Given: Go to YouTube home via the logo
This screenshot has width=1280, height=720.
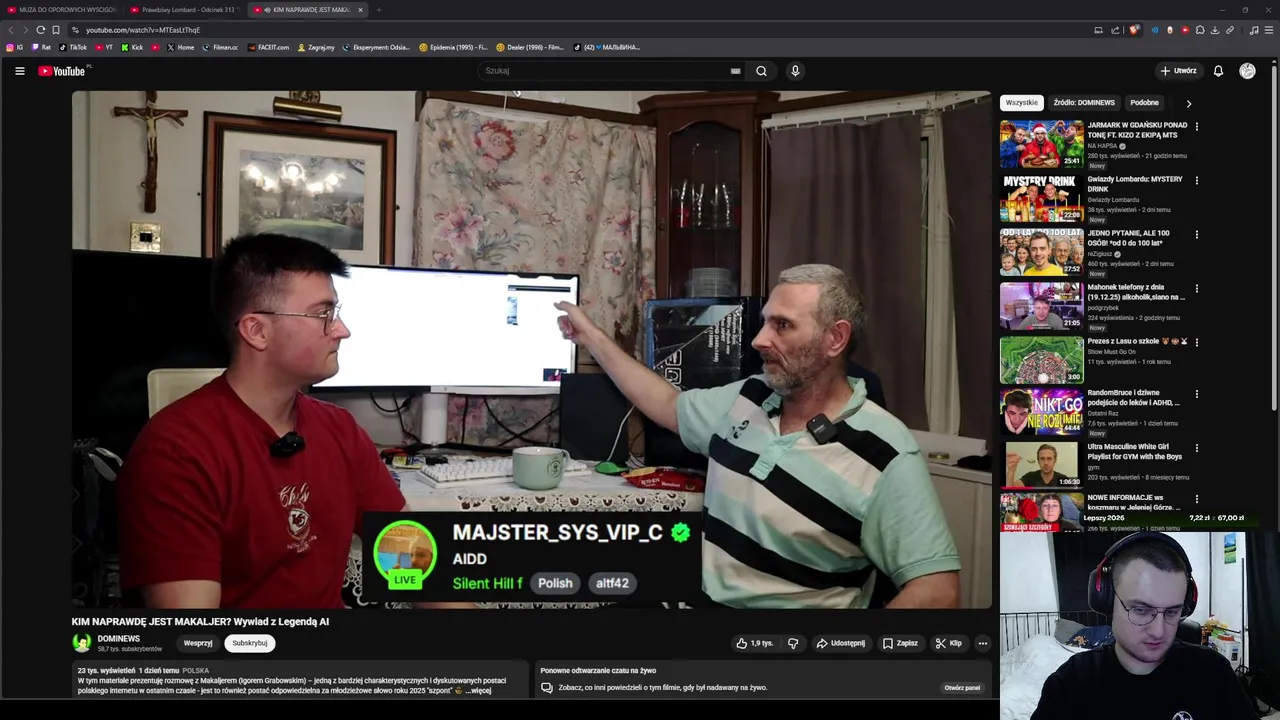Looking at the screenshot, I should coord(62,71).
